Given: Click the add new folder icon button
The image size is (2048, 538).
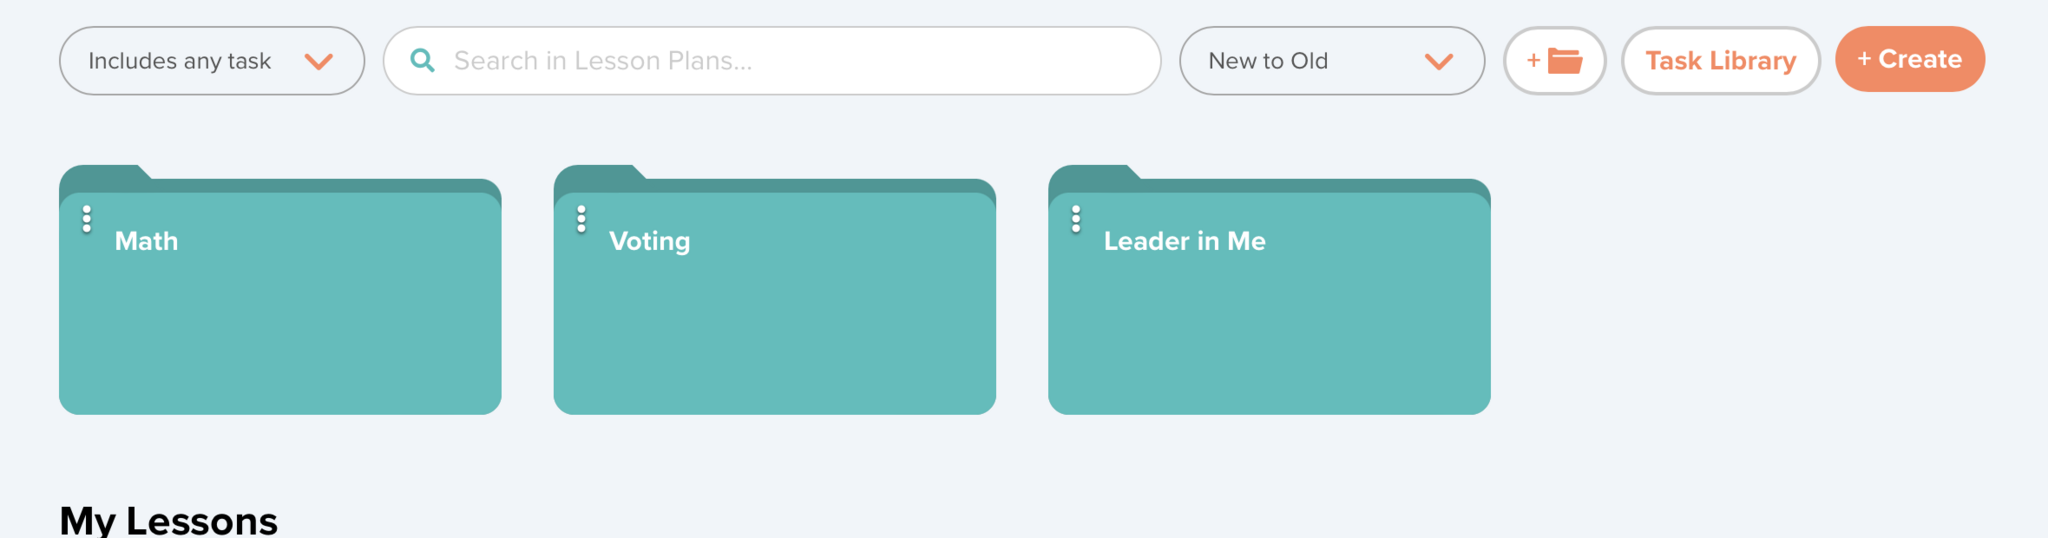Looking at the screenshot, I should [1554, 61].
